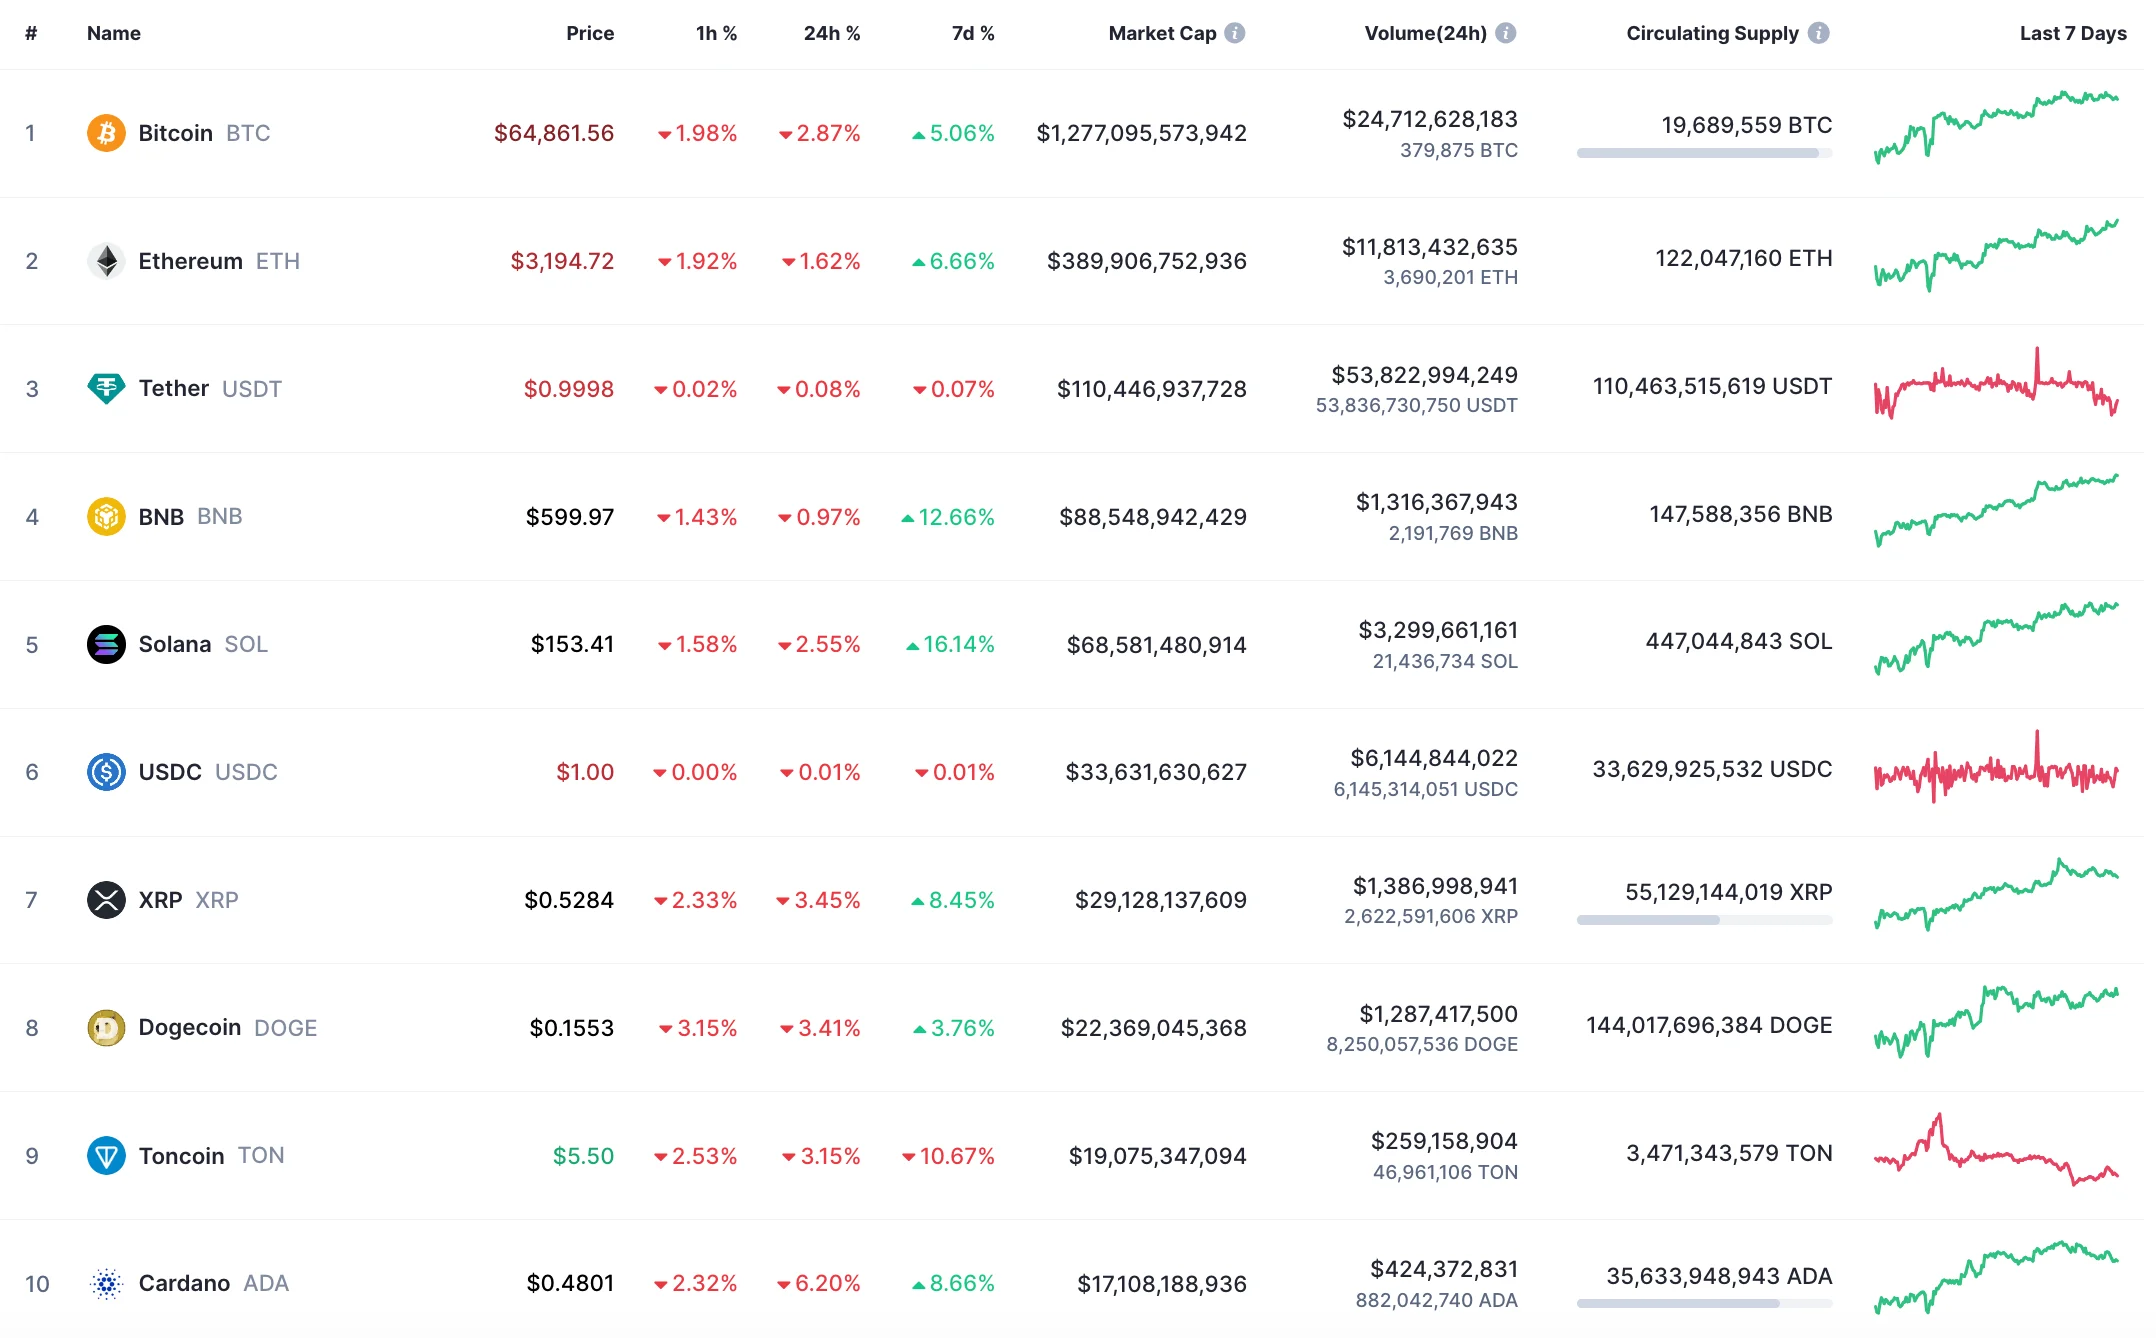2156x1338 pixels.
Task: Click the Circulating Supply info icon
Action: click(x=1819, y=33)
